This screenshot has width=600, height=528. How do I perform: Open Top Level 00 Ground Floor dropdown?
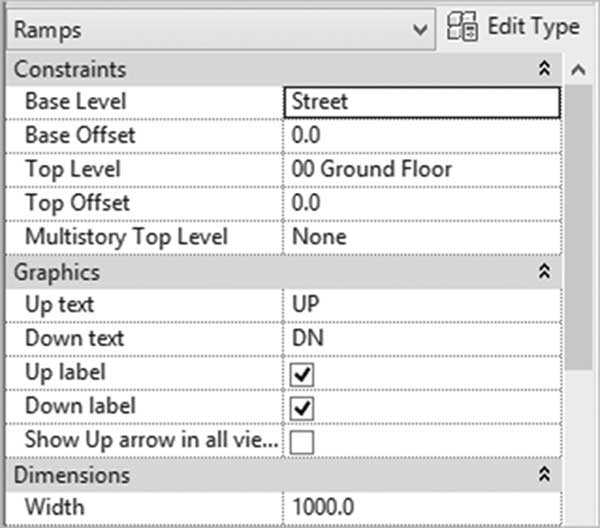[x=422, y=169]
